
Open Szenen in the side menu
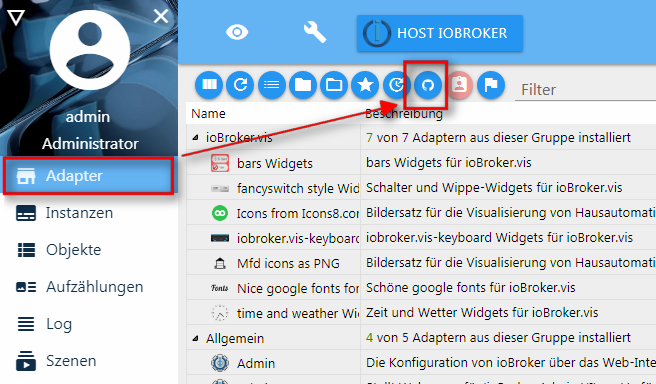(x=89, y=361)
